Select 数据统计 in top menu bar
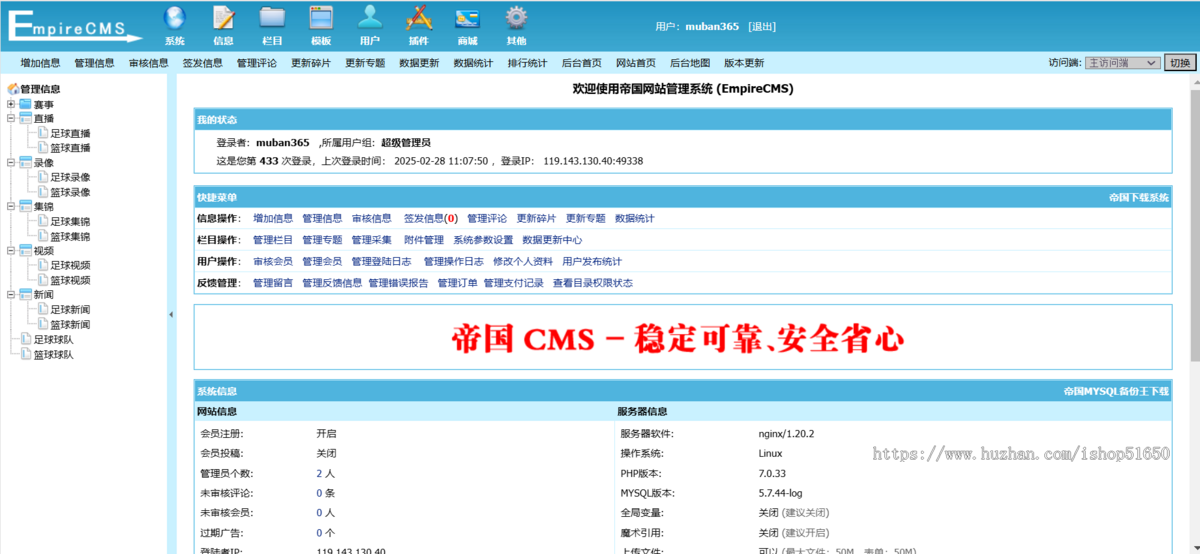Screen dimensions: 1200x554 click(473, 63)
